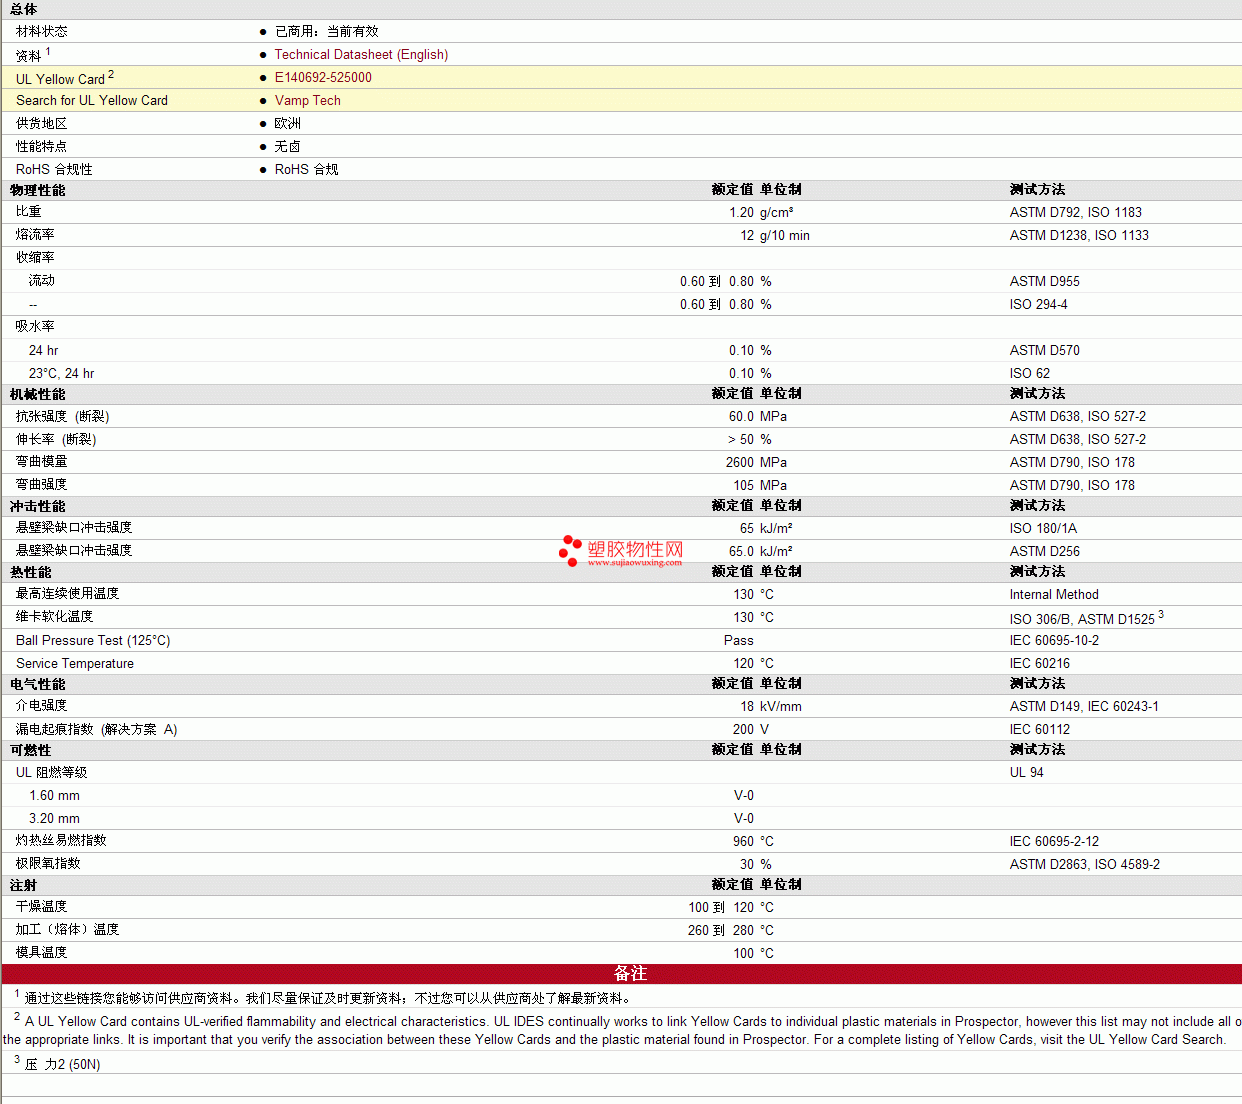Select the 注射 section header
This screenshot has width=1242, height=1104.
tap(24, 885)
